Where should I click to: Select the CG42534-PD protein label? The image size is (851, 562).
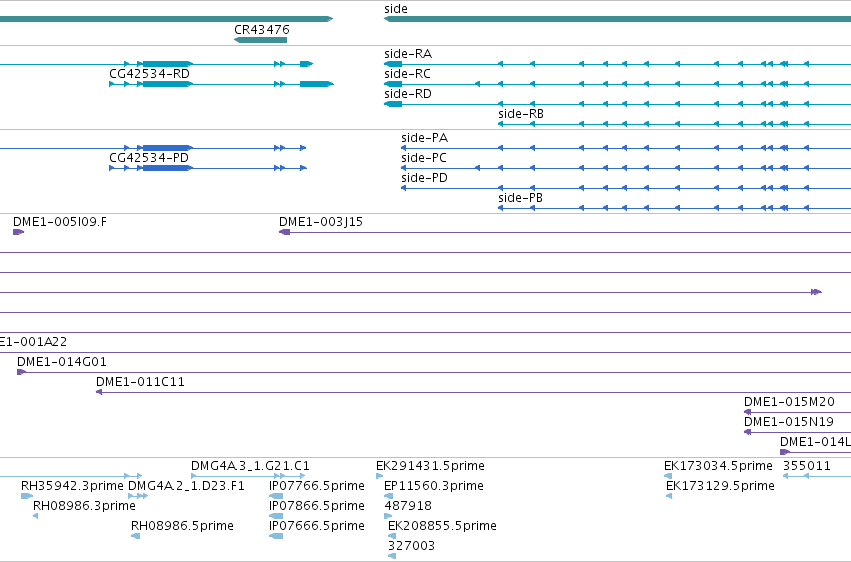point(149,158)
